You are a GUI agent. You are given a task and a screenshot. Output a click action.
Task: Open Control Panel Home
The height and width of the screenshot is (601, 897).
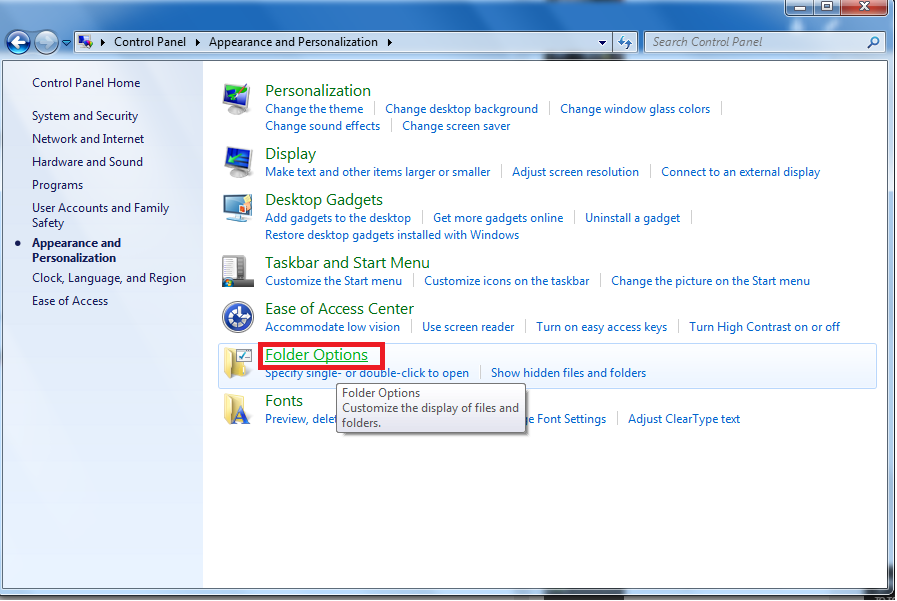click(x=86, y=83)
